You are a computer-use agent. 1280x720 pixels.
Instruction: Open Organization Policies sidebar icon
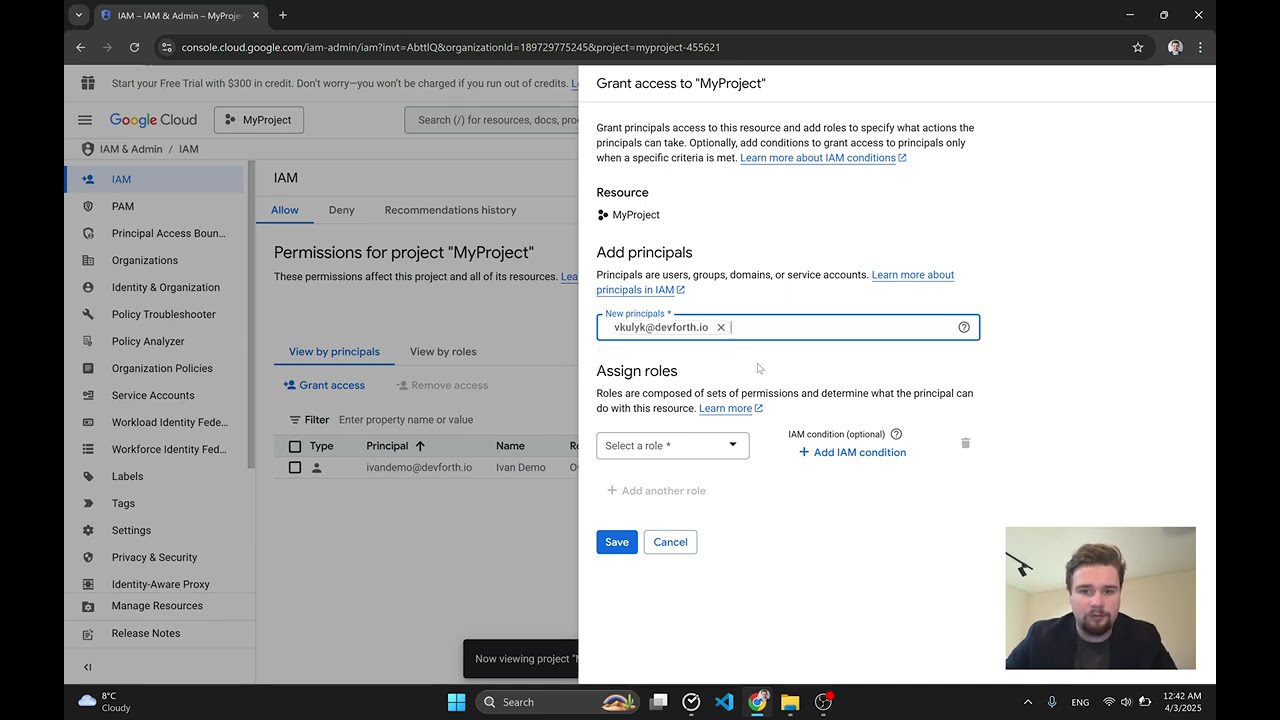coord(88,368)
